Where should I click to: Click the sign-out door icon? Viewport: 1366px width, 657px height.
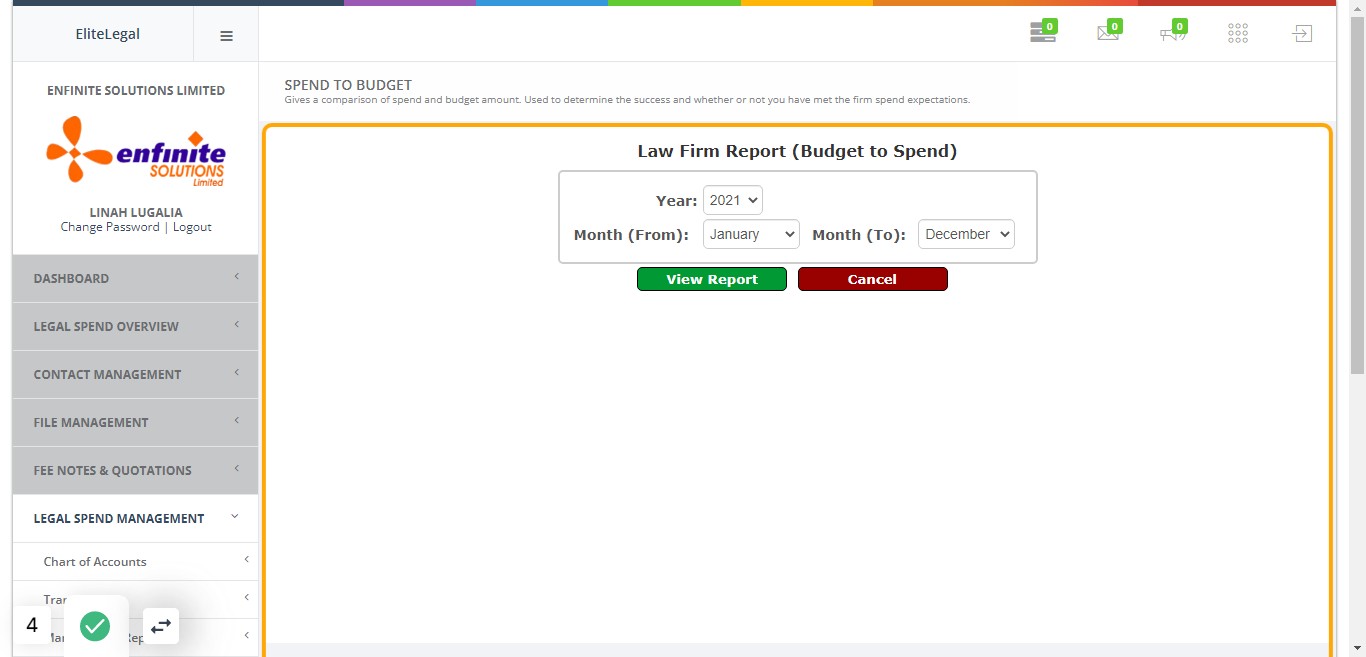pos(1301,34)
